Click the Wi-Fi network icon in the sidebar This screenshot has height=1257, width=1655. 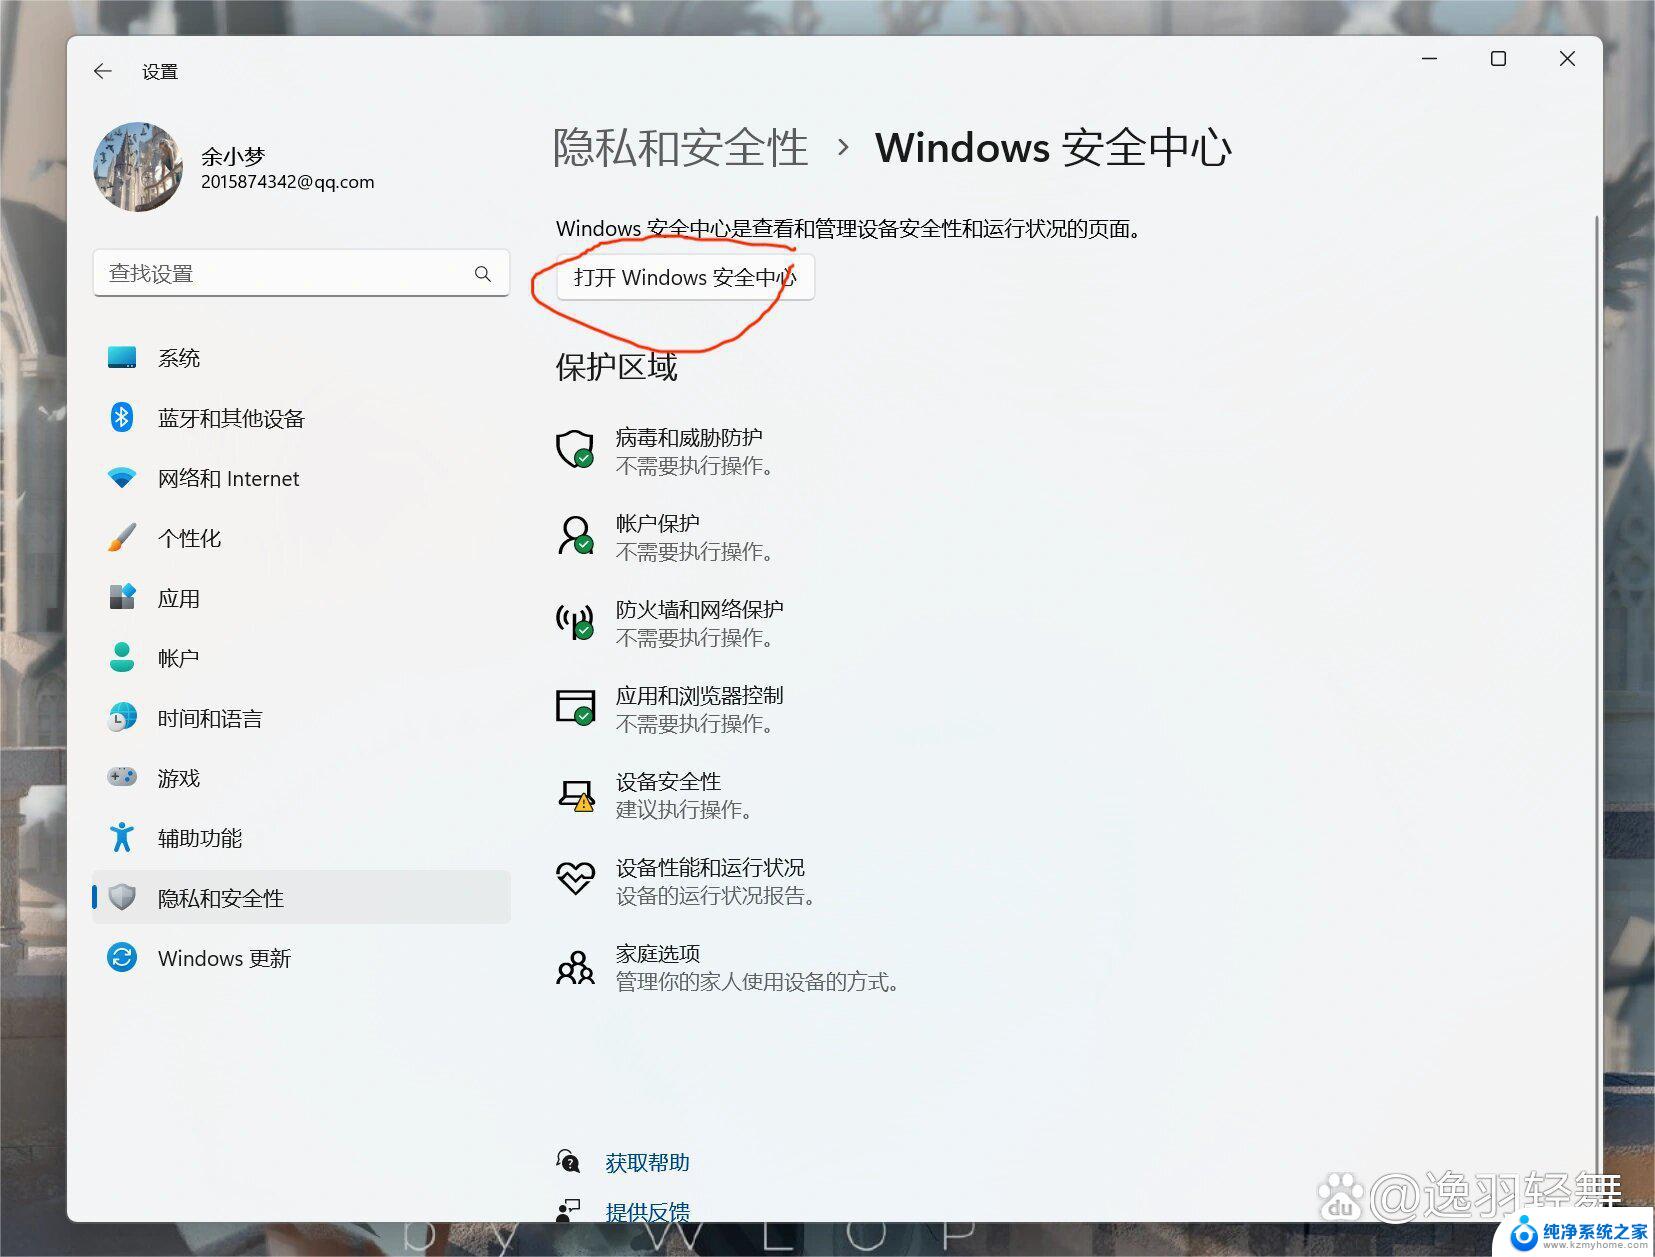[122, 478]
